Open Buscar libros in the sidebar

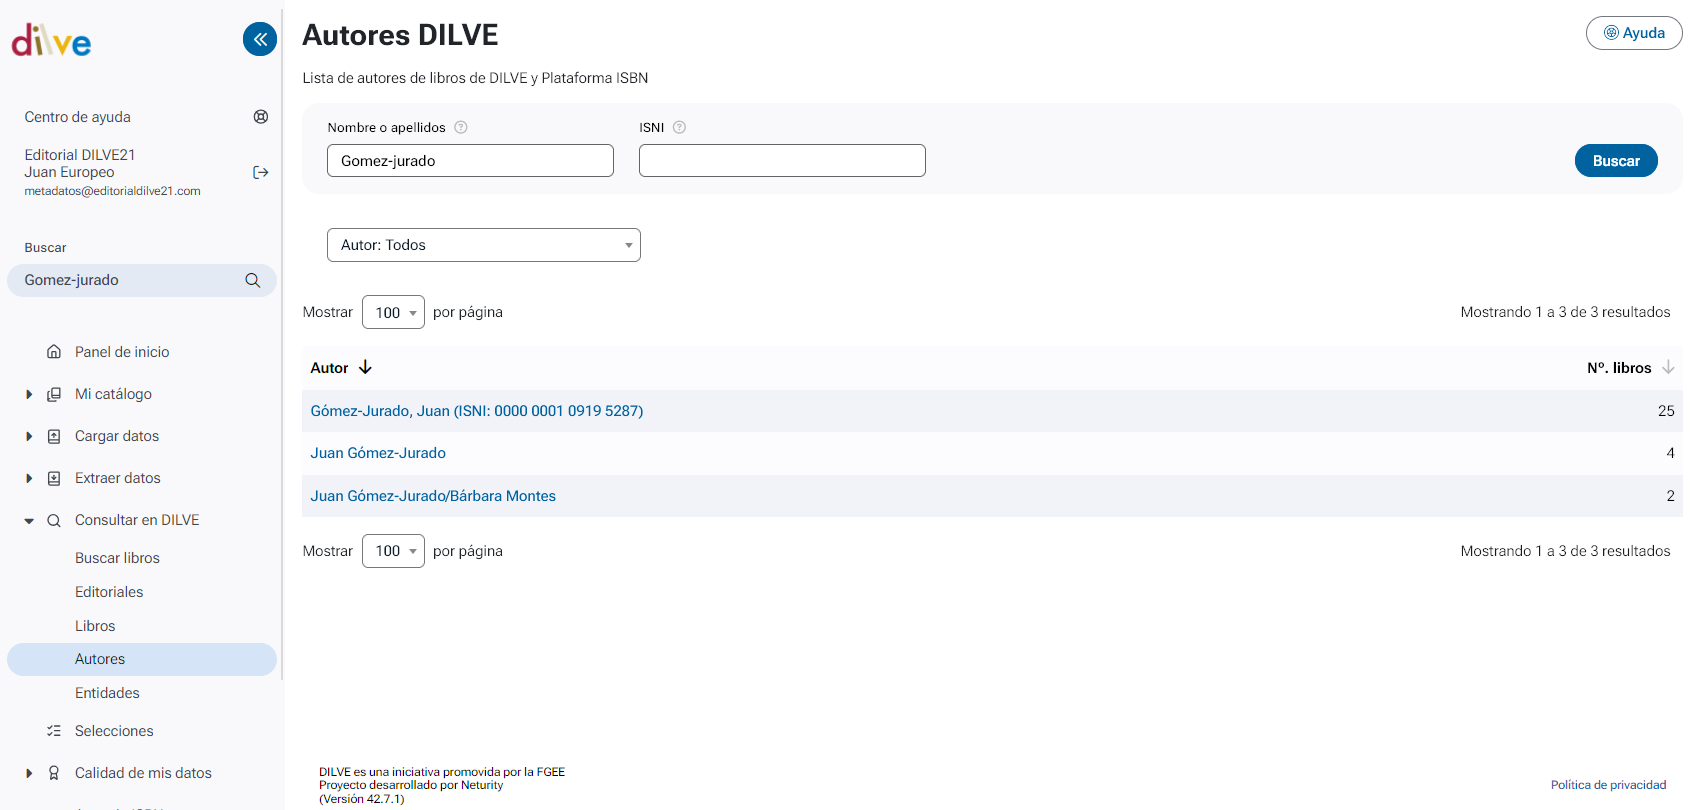pos(117,558)
